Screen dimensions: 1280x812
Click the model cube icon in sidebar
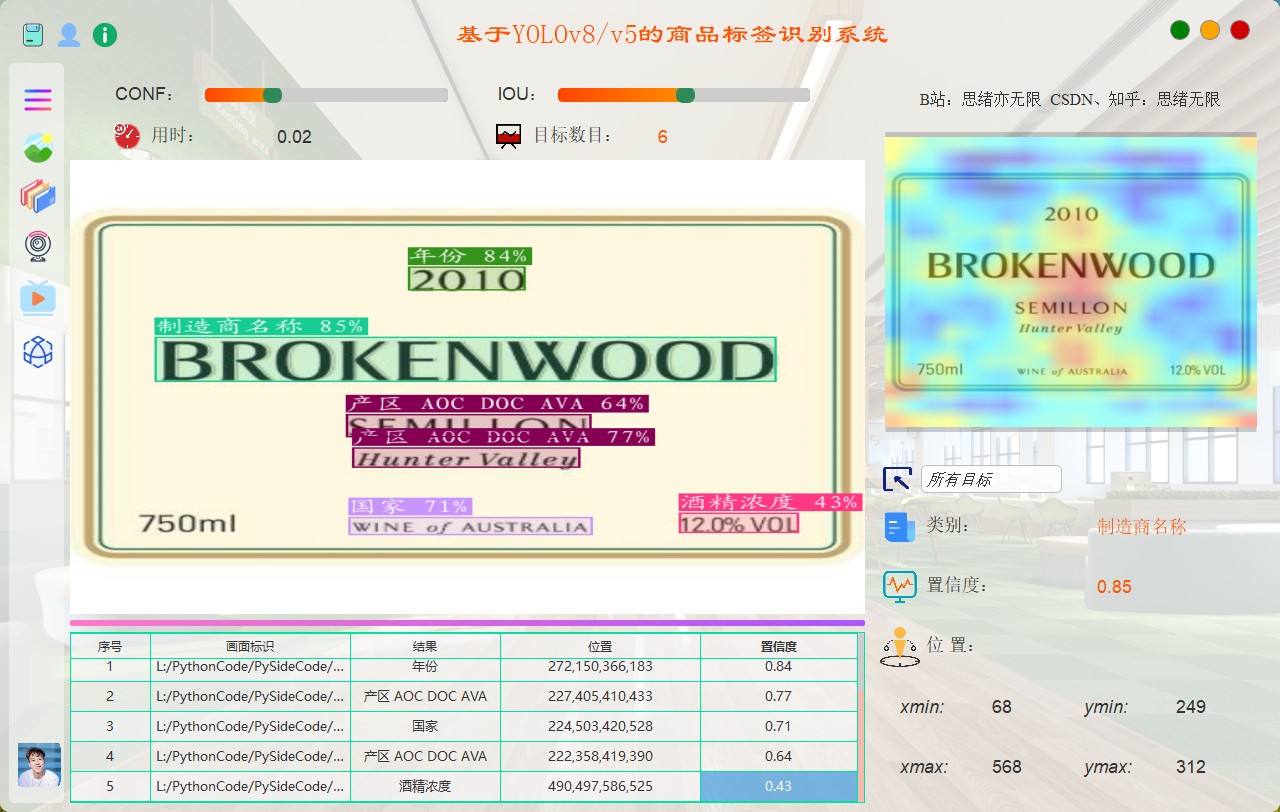coord(38,352)
